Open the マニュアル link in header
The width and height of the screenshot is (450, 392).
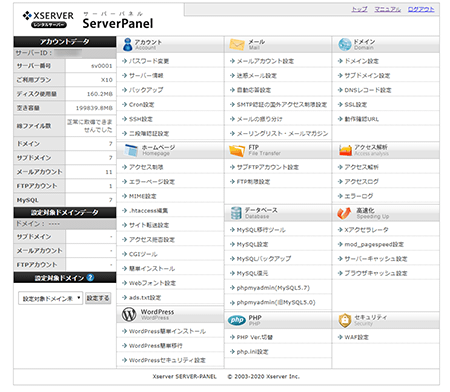click(387, 9)
